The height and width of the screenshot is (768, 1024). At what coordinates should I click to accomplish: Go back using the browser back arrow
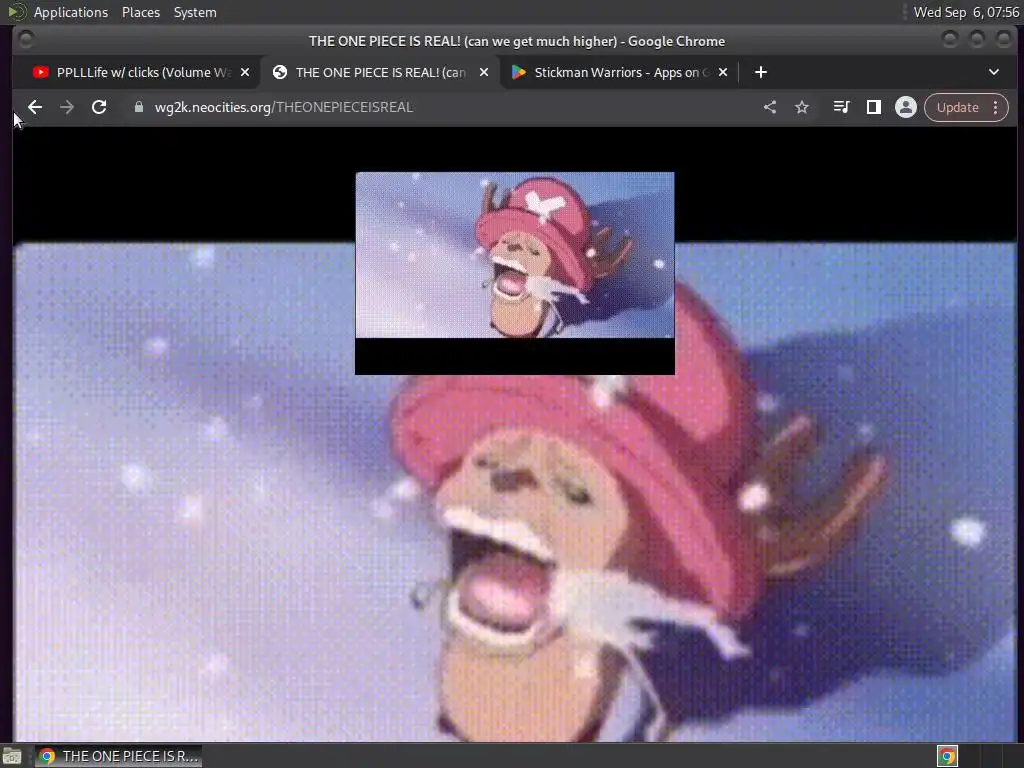(35, 107)
